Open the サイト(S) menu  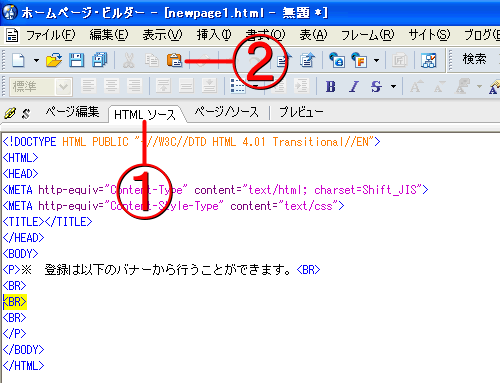[x=429, y=35]
